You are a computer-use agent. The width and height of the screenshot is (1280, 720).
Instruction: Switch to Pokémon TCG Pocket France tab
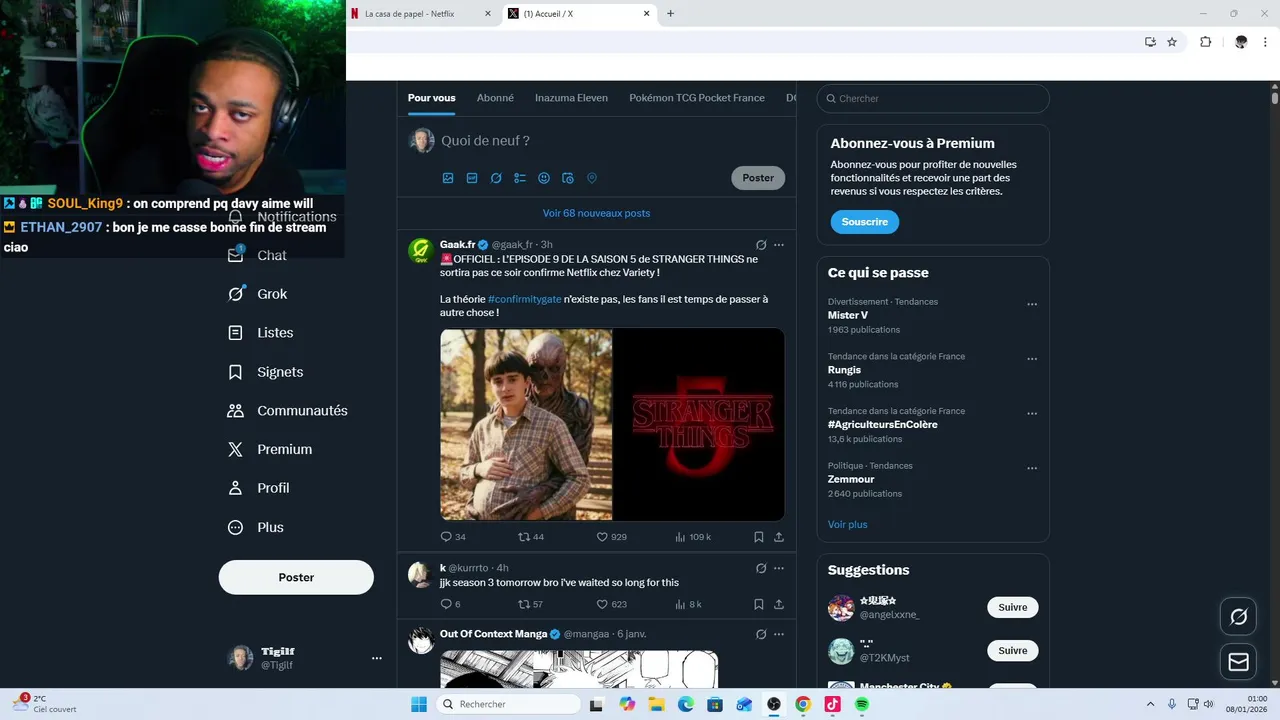[697, 98]
